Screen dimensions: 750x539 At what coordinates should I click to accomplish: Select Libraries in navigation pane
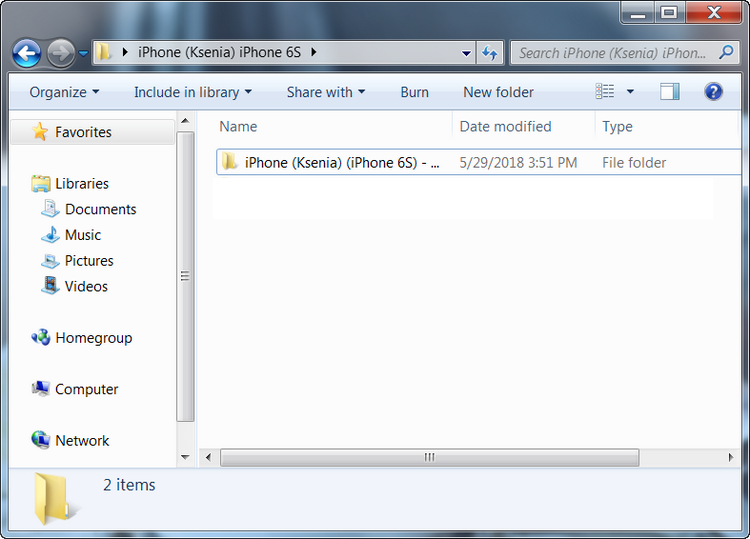point(82,184)
